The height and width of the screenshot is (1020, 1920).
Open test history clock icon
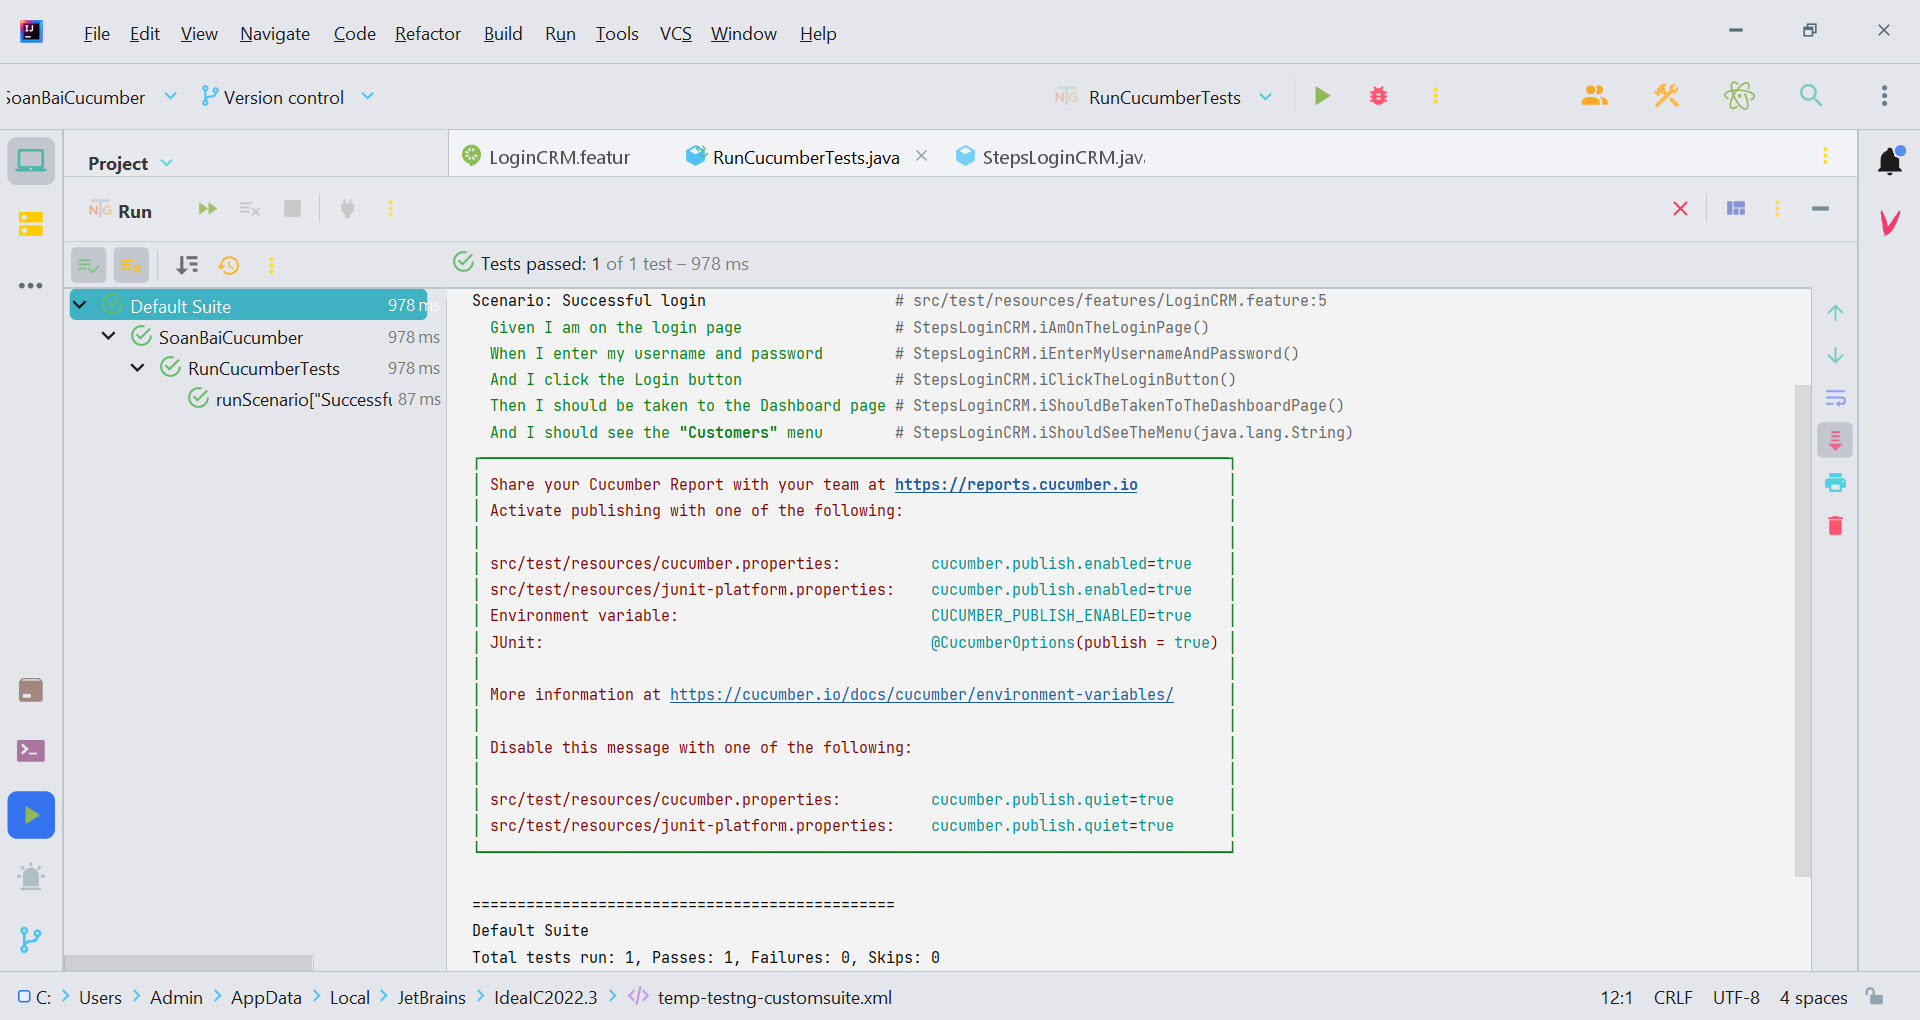click(229, 265)
